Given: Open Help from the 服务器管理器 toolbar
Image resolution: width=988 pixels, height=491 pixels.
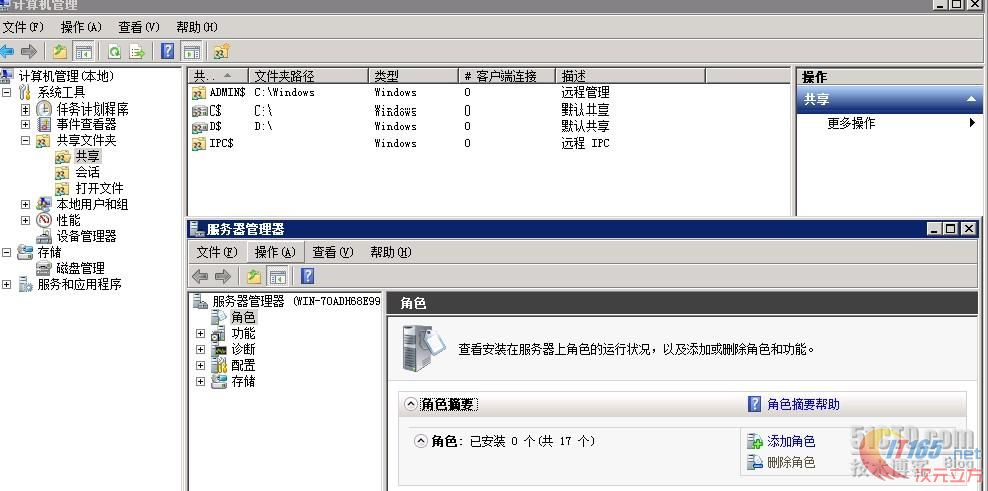Looking at the screenshot, I should click(307, 276).
